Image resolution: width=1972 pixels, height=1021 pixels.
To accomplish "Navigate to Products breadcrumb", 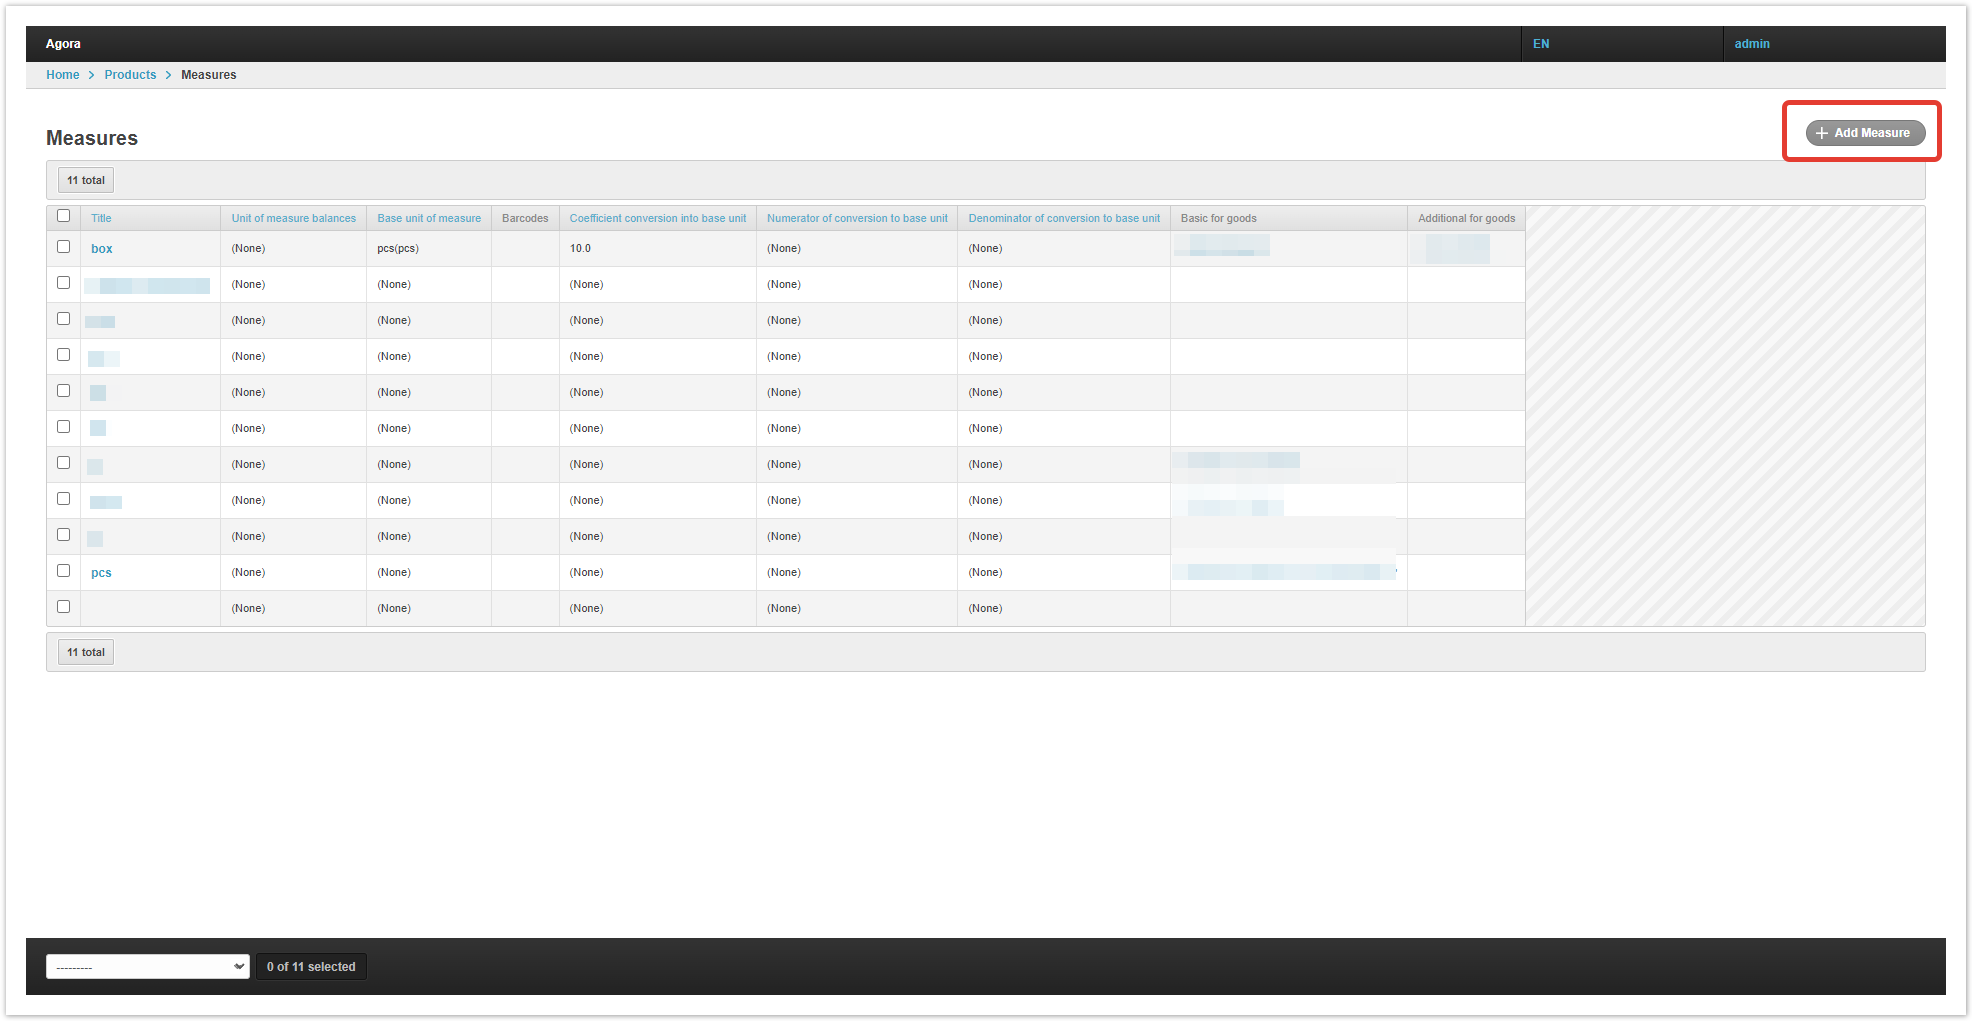I will click(x=130, y=75).
